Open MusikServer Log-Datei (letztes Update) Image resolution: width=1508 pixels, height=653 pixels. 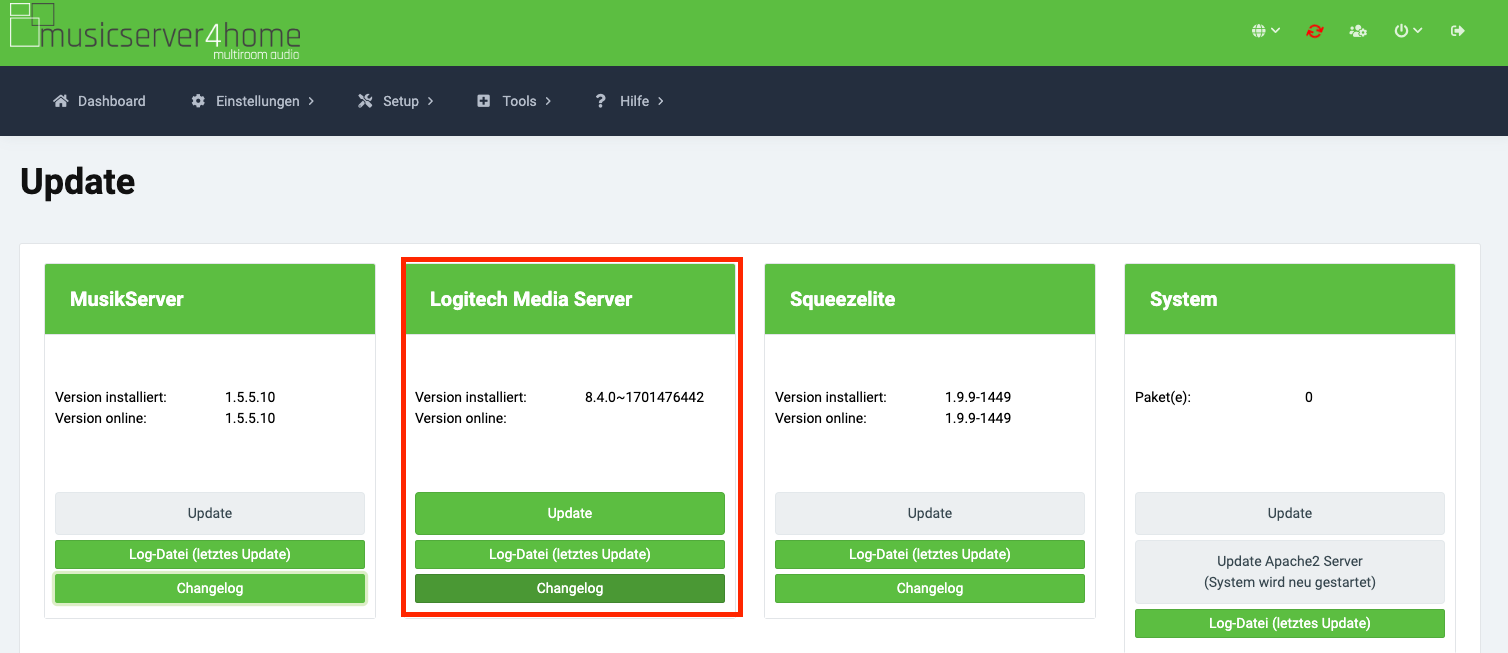coord(210,554)
